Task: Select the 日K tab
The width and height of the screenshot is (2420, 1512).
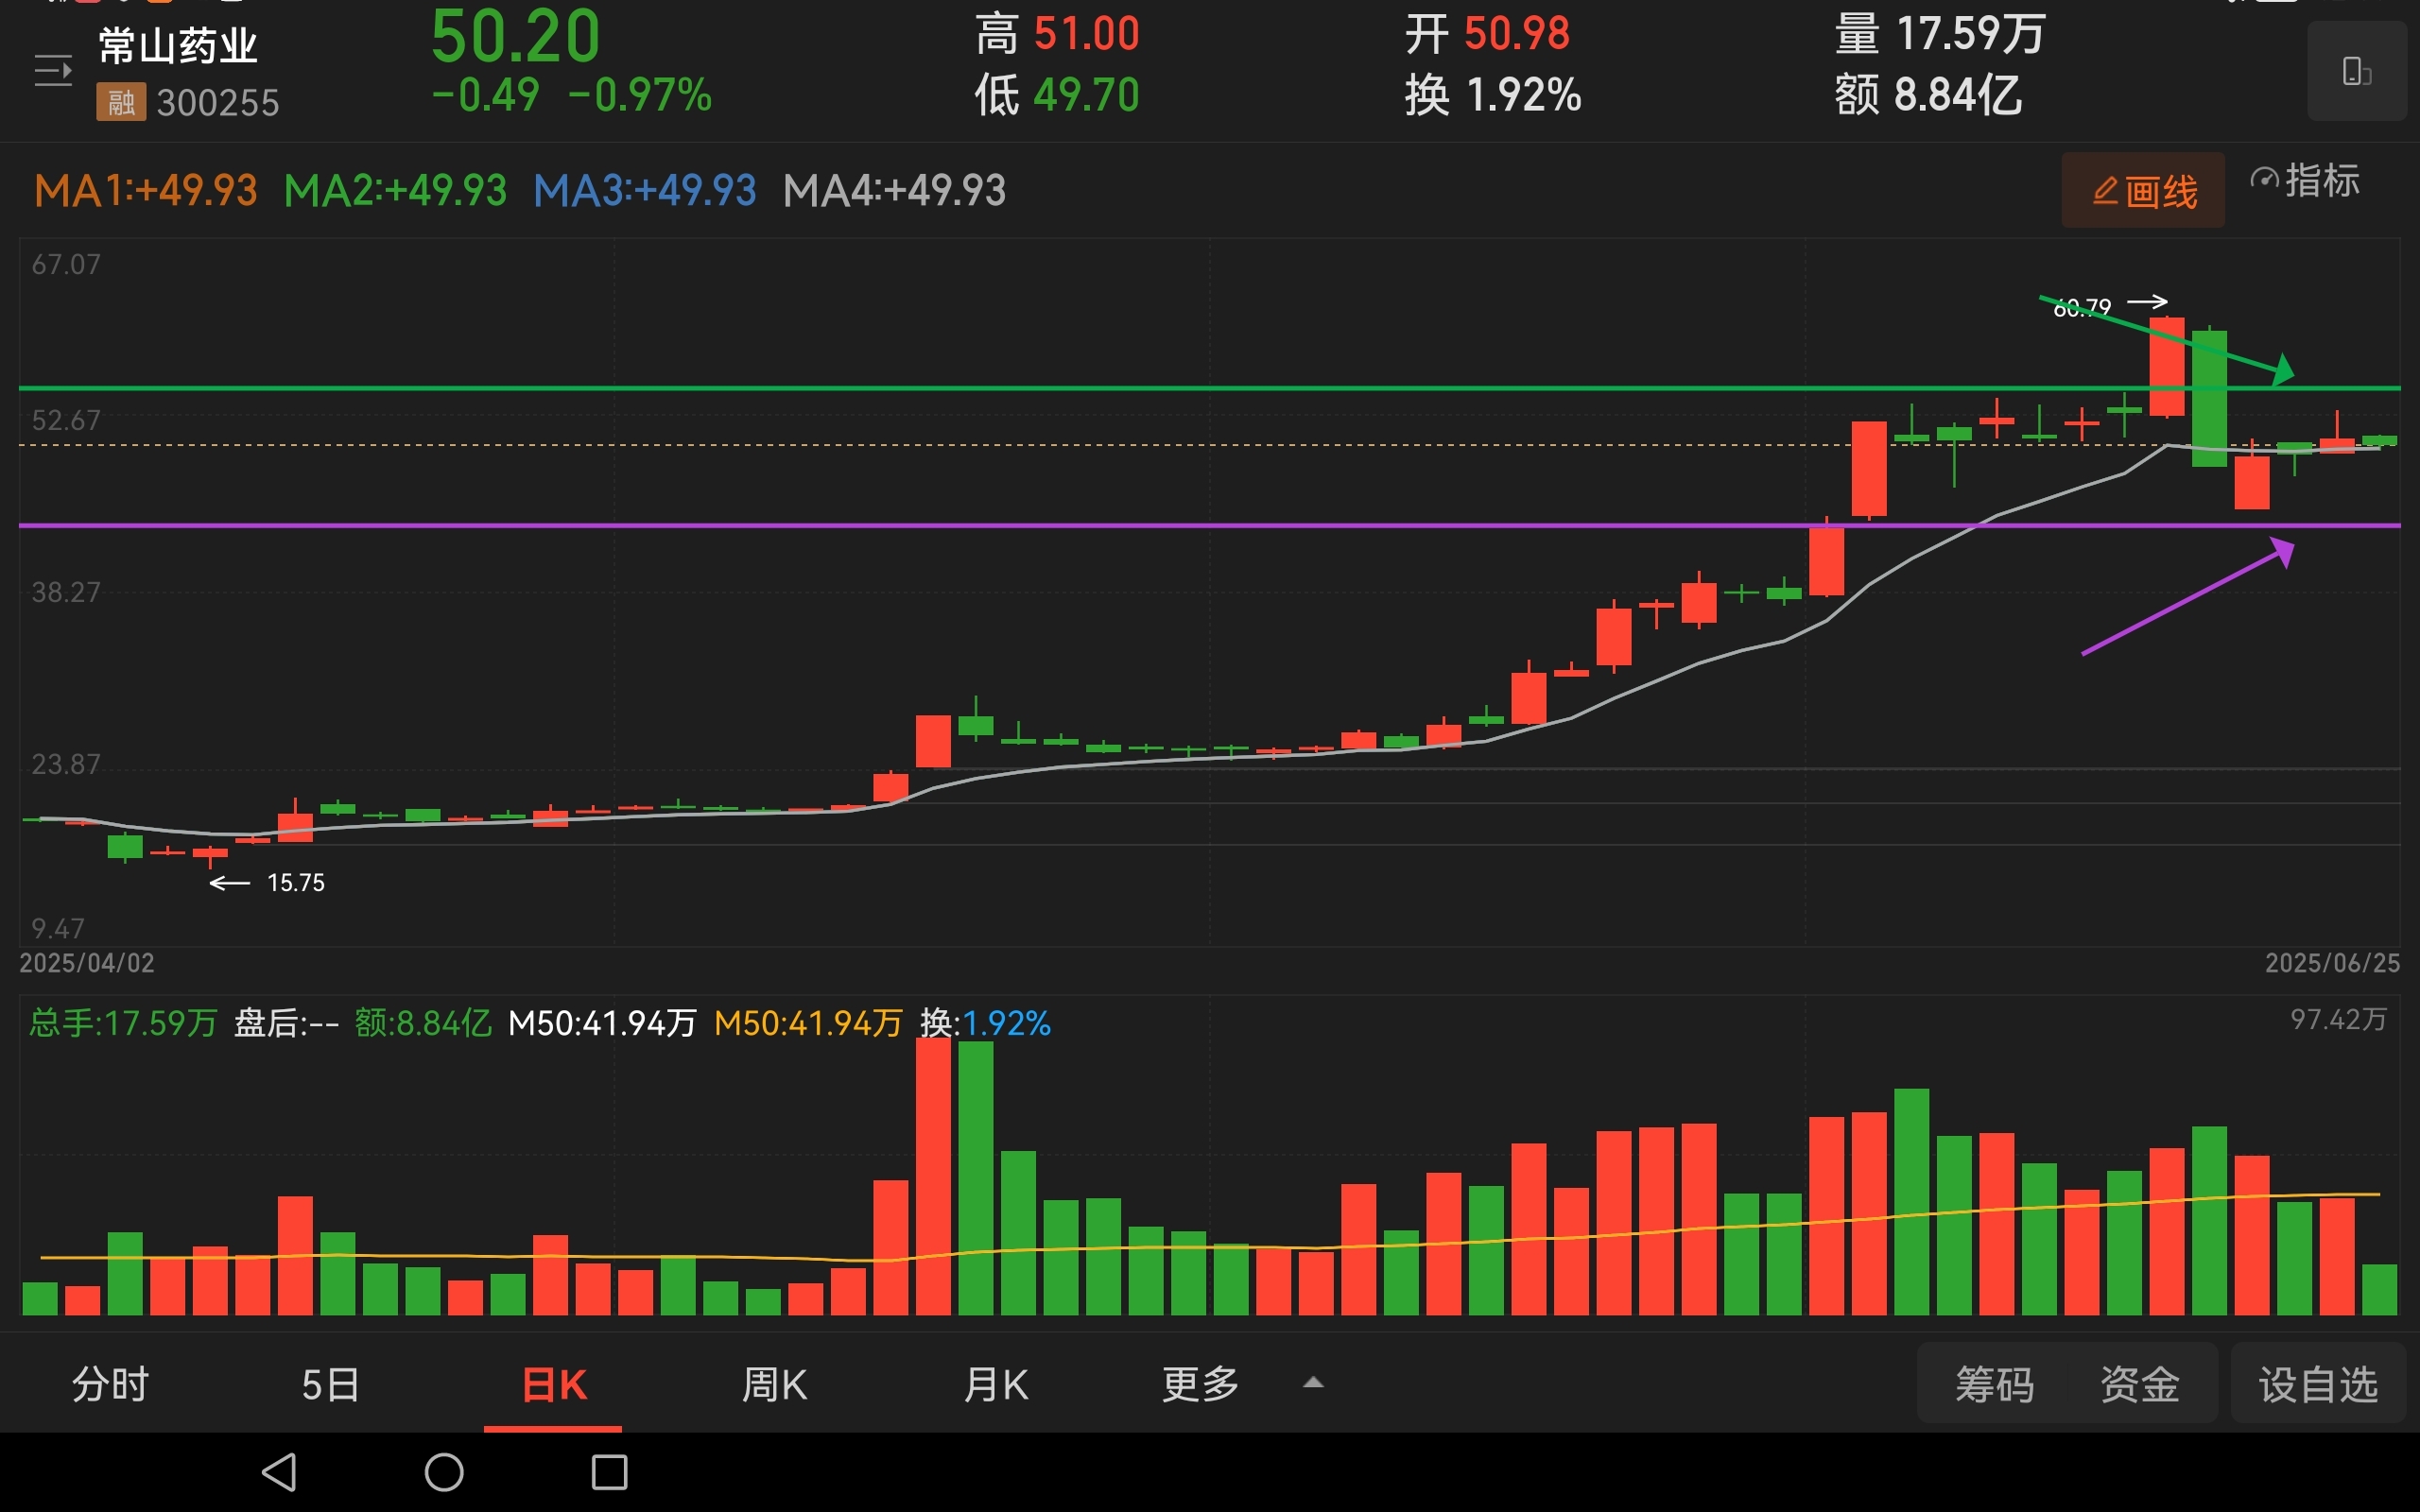Action: point(553,1385)
